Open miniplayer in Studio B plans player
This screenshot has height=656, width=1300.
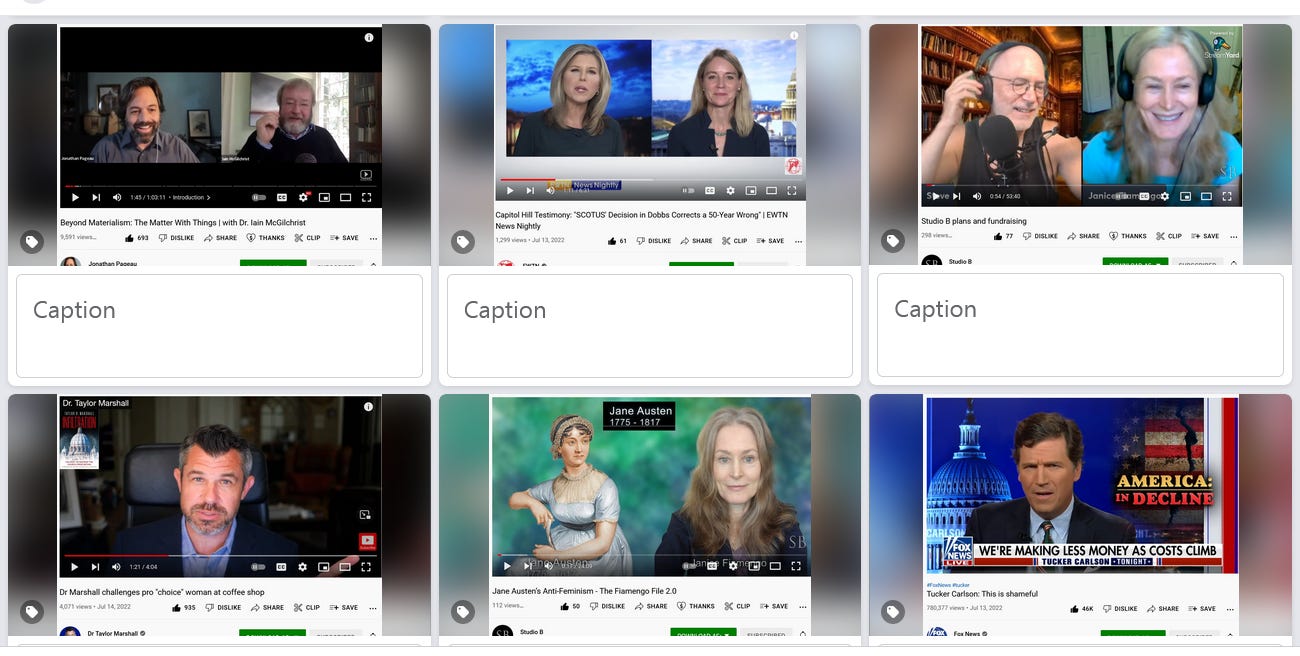point(1185,196)
